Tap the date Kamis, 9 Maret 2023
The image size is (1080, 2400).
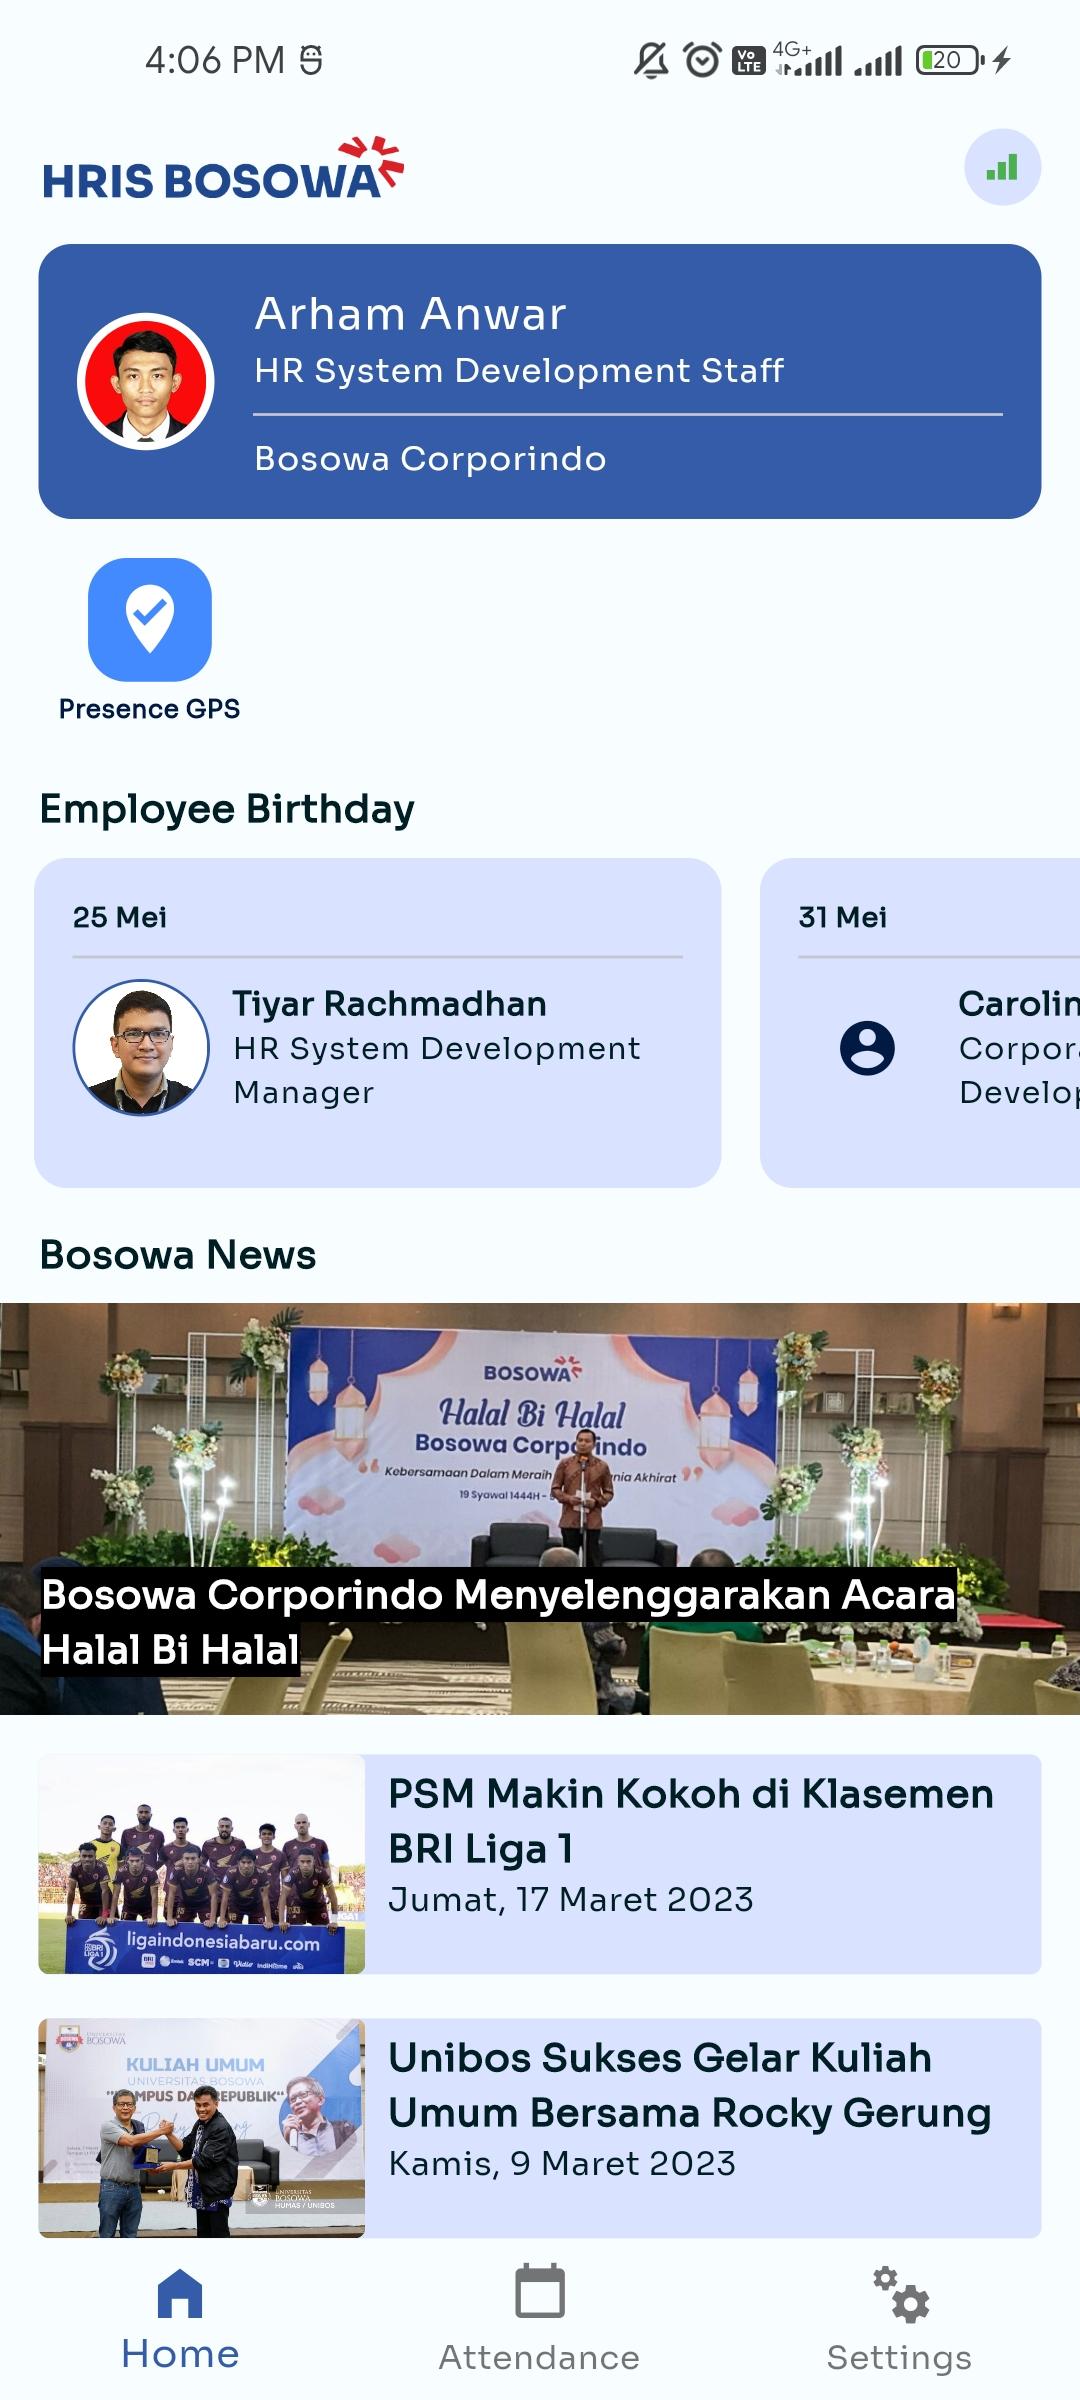point(562,2164)
